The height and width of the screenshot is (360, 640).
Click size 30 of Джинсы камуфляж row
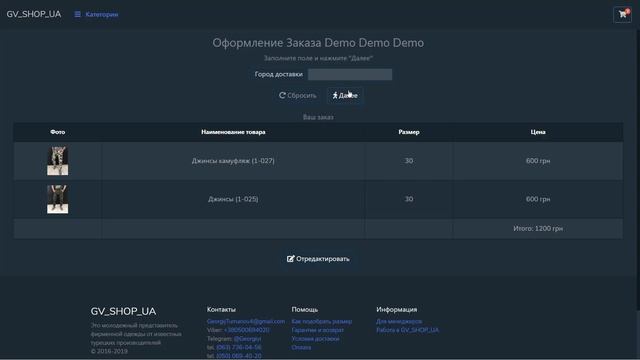pos(409,161)
